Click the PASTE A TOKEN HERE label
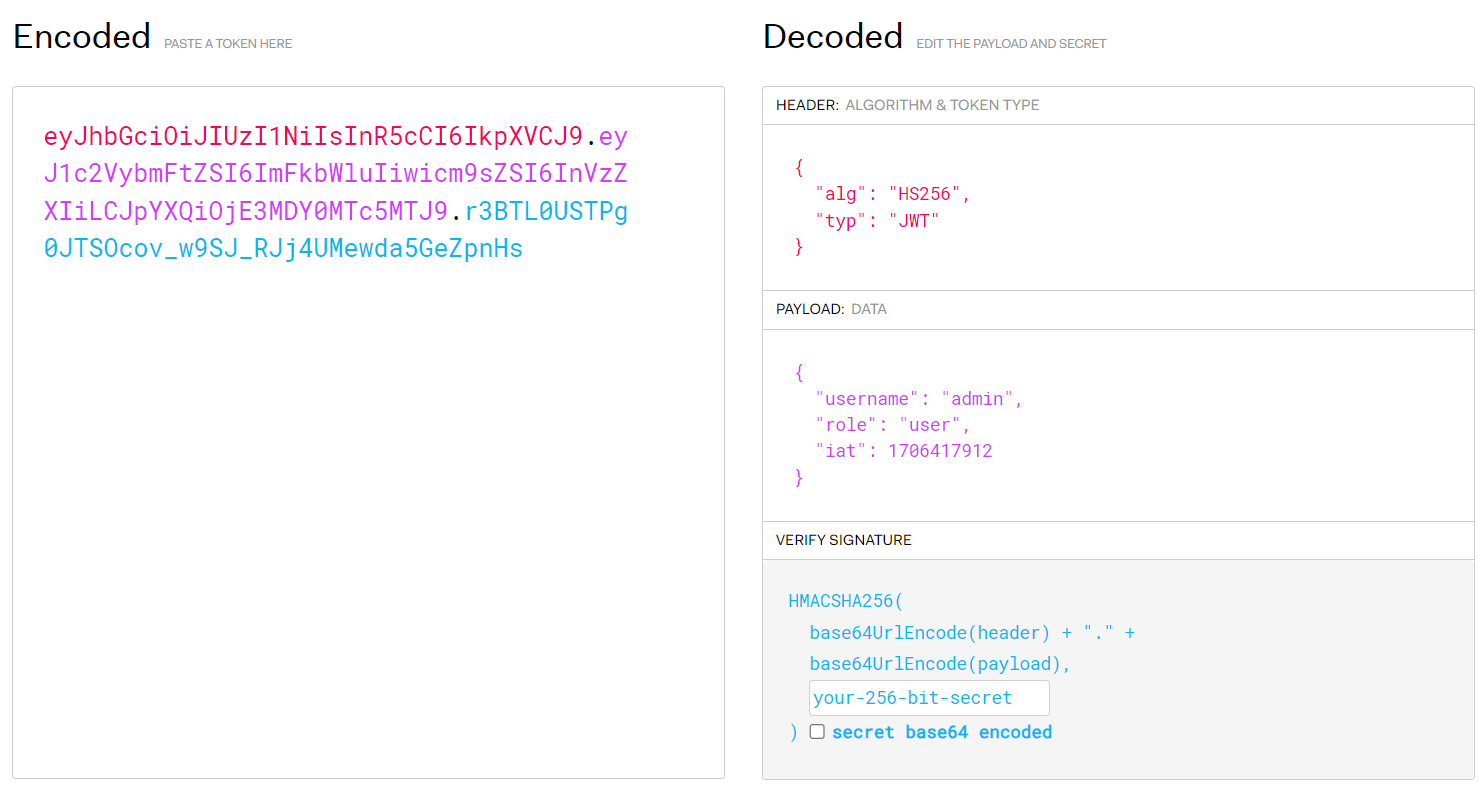The image size is (1479, 785). [228, 44]
